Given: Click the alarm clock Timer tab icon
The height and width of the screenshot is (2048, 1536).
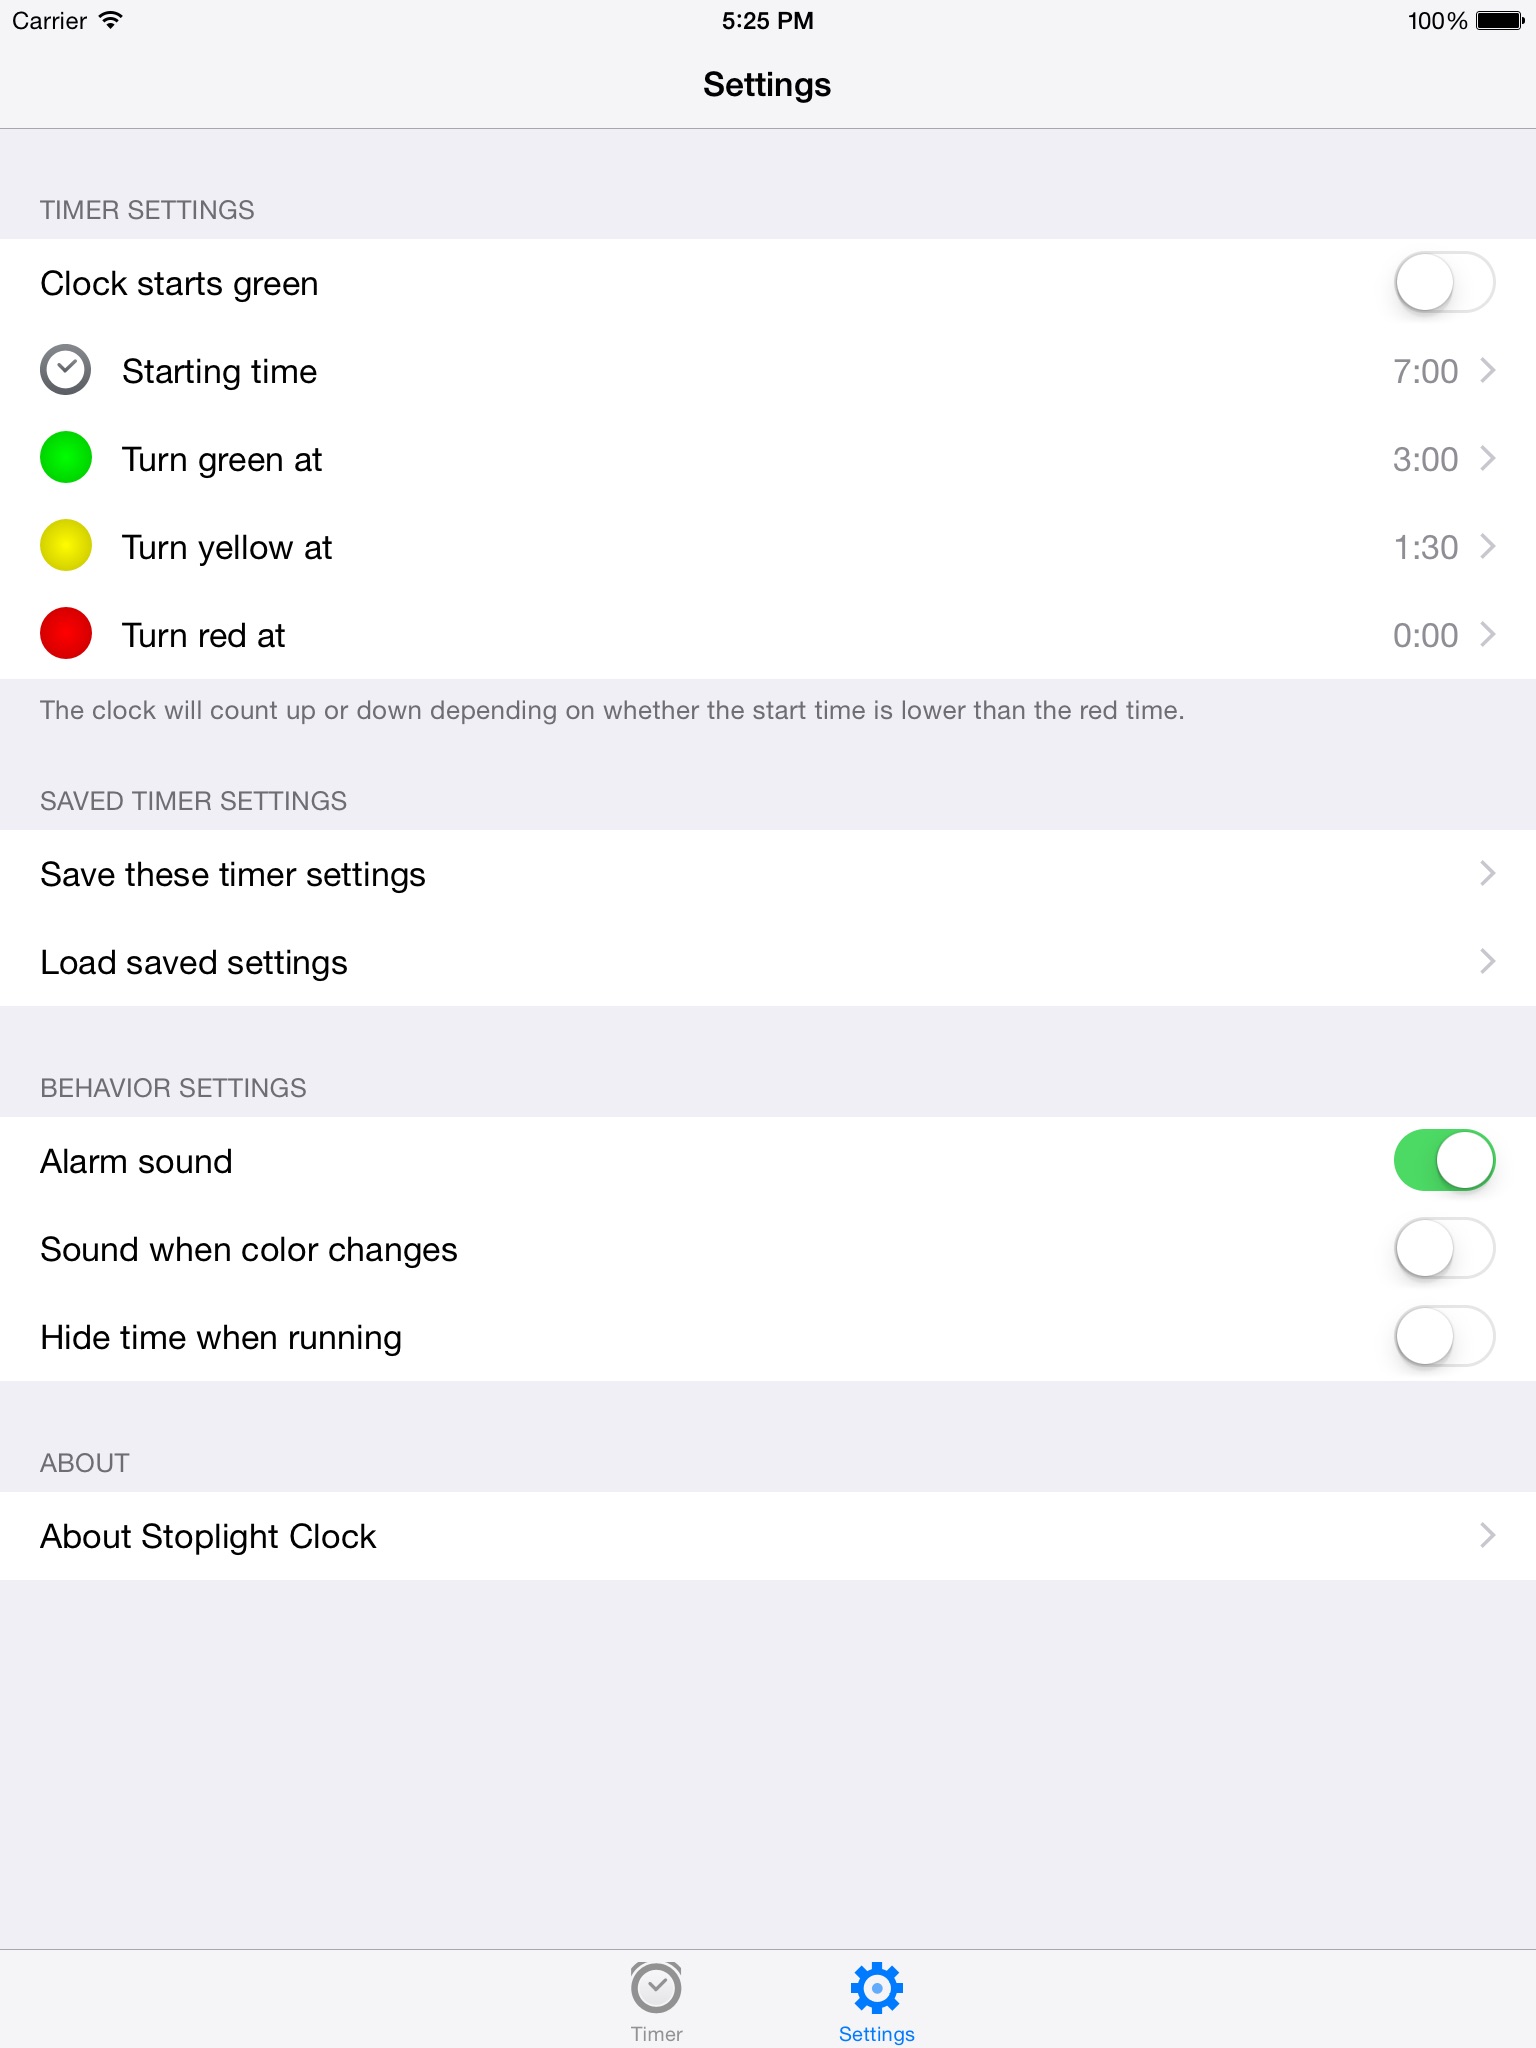Looking at the screenshot, I should coord(656,1988).
